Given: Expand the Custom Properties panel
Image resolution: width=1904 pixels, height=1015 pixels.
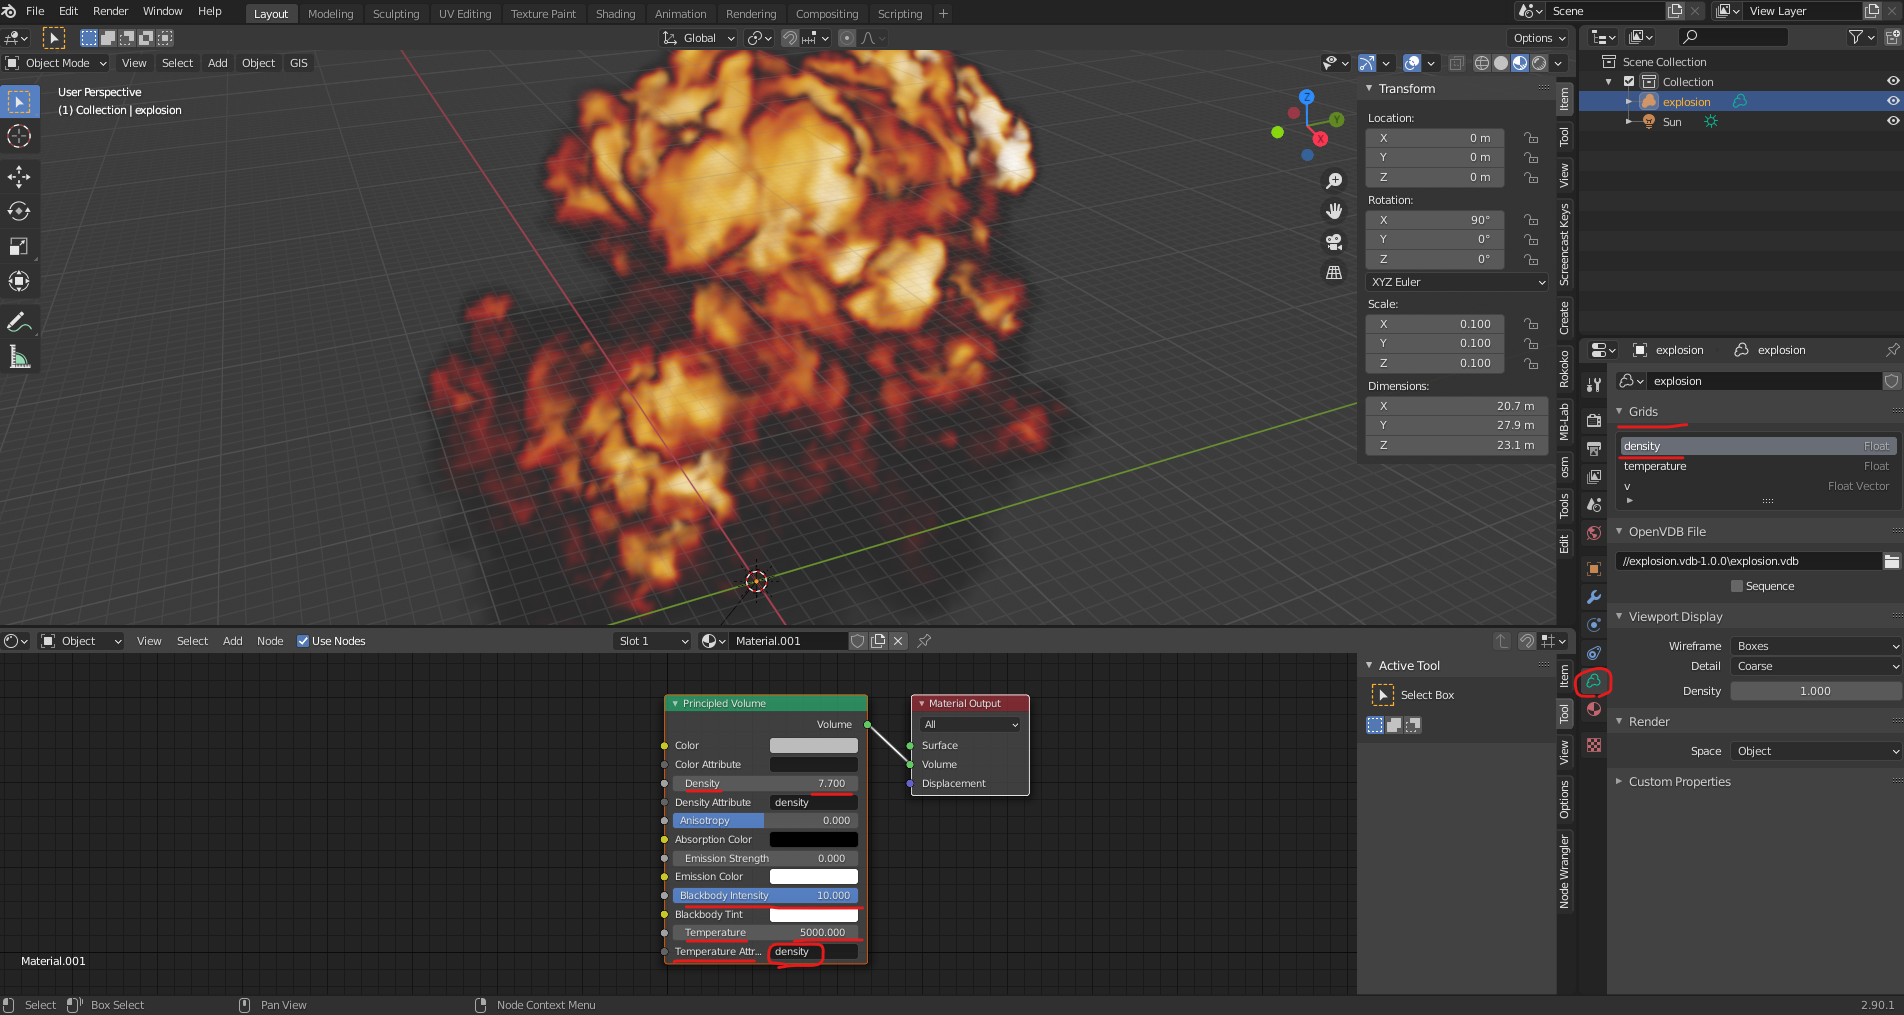Looking at the screenshot, I should click(x=1679, y=782).
